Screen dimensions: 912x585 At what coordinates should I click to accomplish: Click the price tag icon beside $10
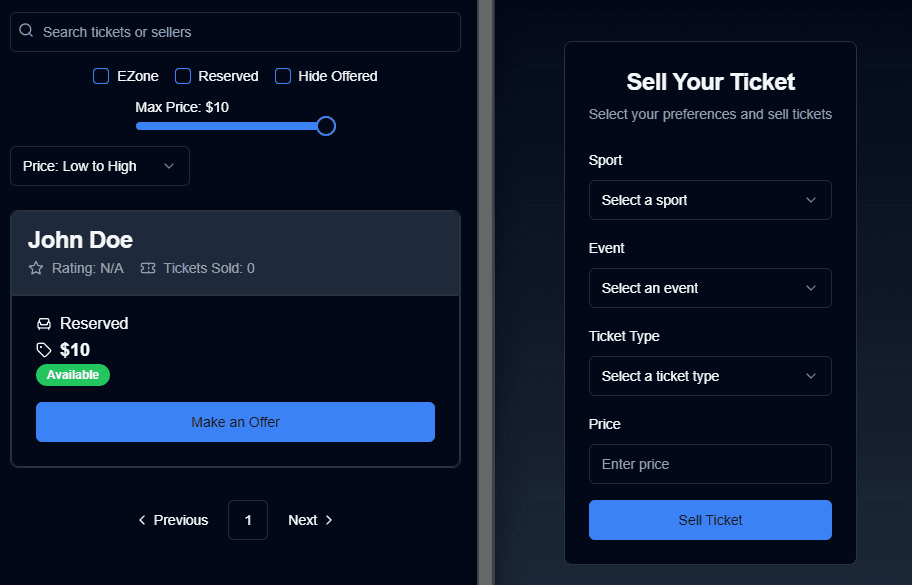[44, 349]
